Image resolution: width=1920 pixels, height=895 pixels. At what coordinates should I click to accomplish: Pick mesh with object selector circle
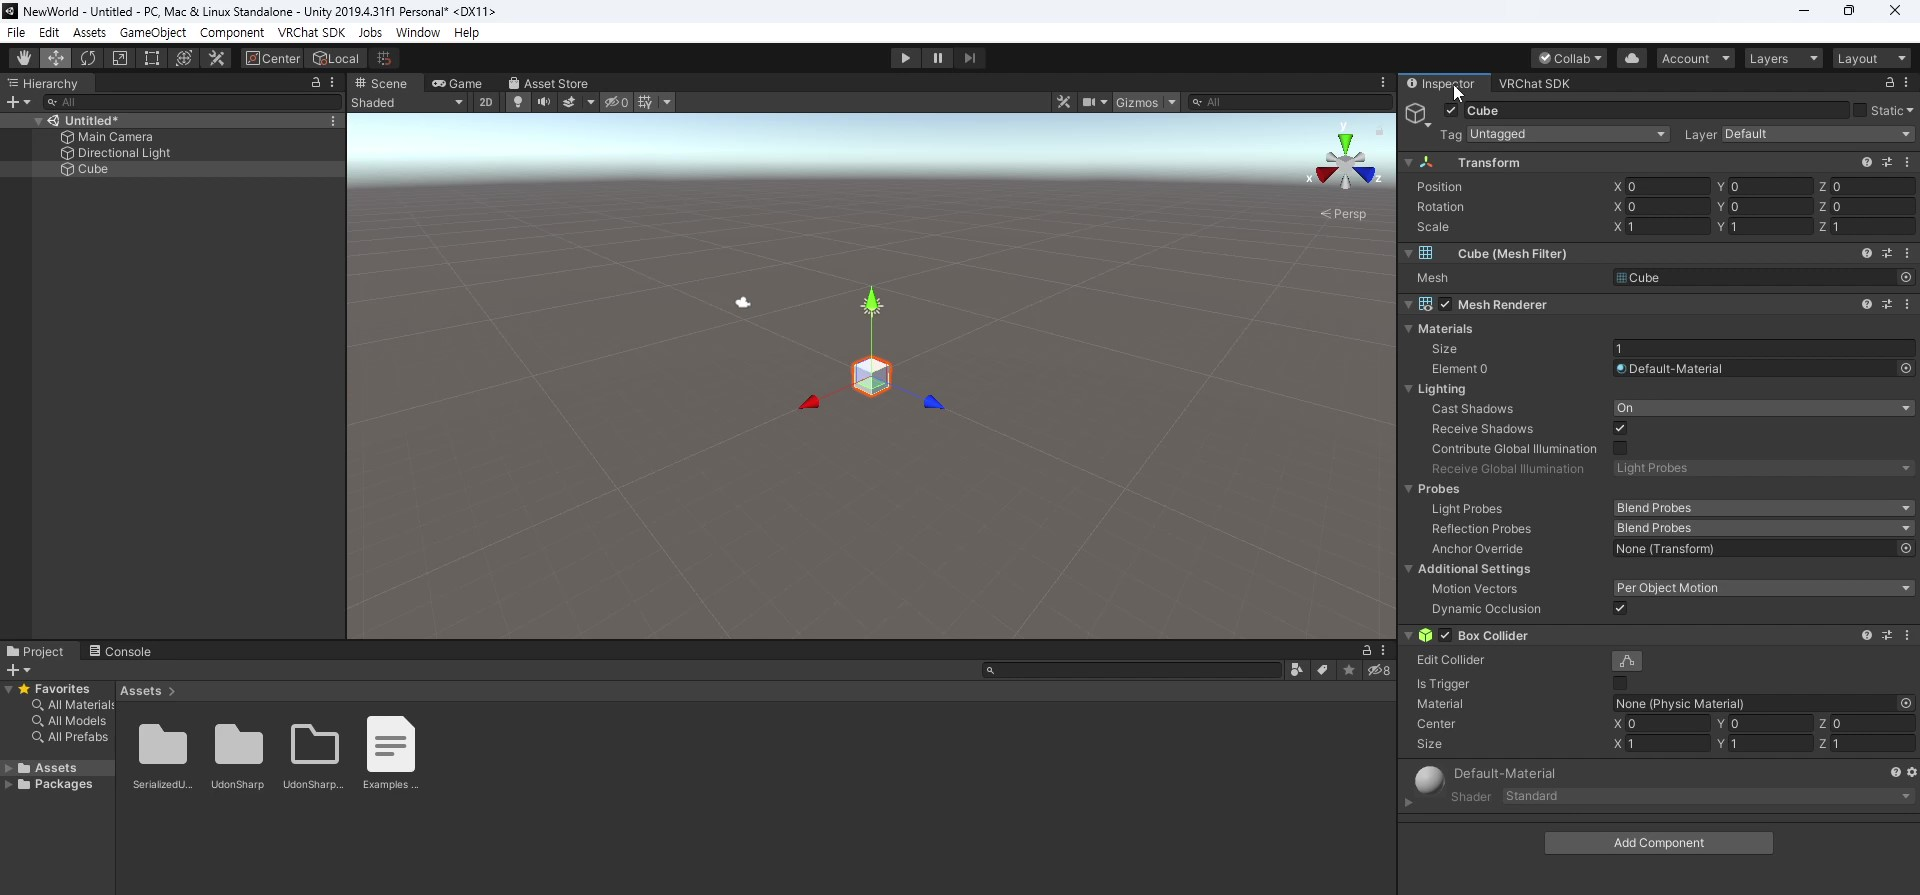tap(1905, 278)
